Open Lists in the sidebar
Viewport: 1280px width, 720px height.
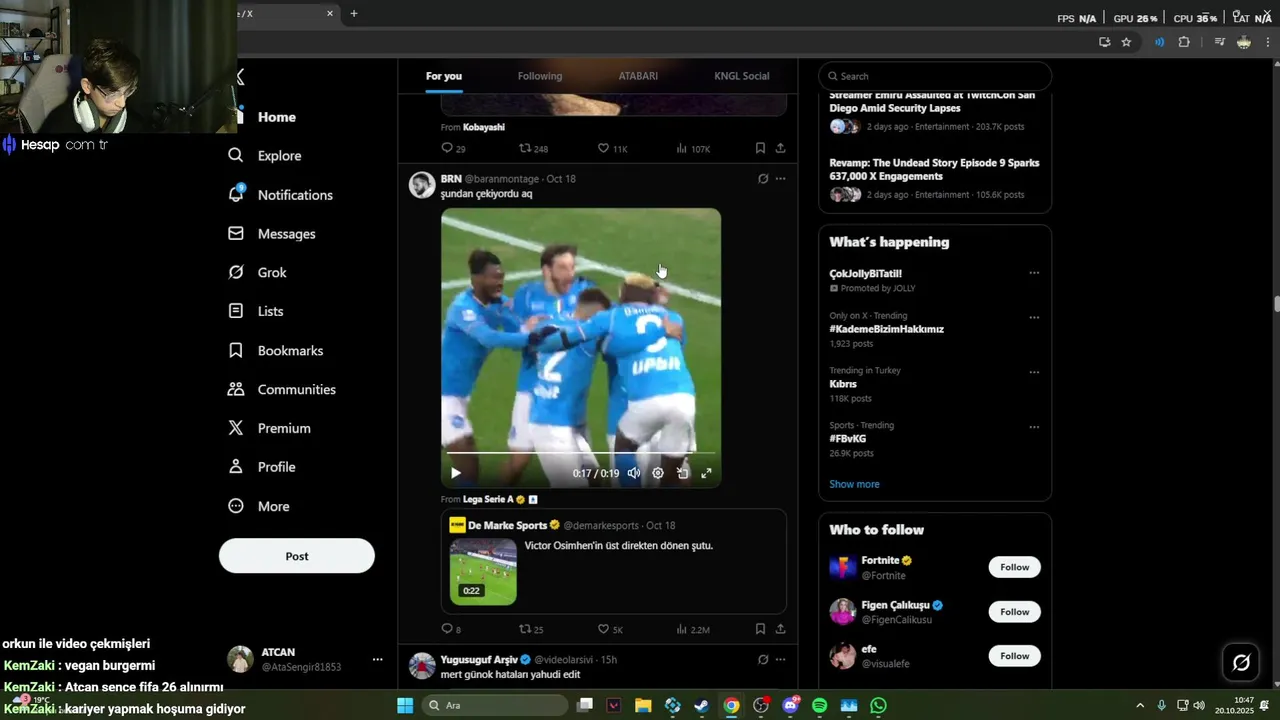[256, 311]
